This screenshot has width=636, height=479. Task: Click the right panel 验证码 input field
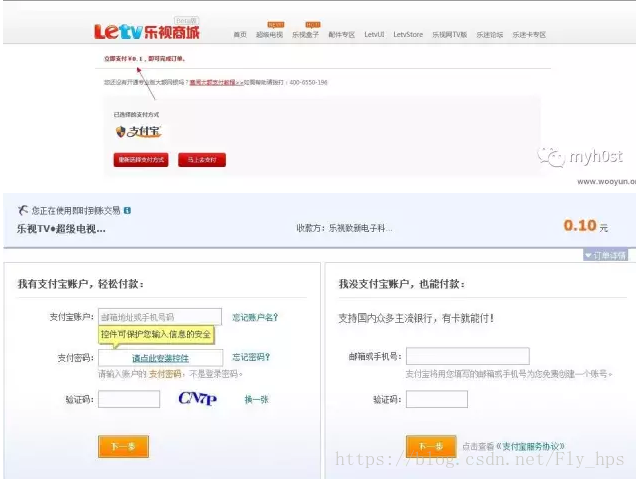pos(437,399)
